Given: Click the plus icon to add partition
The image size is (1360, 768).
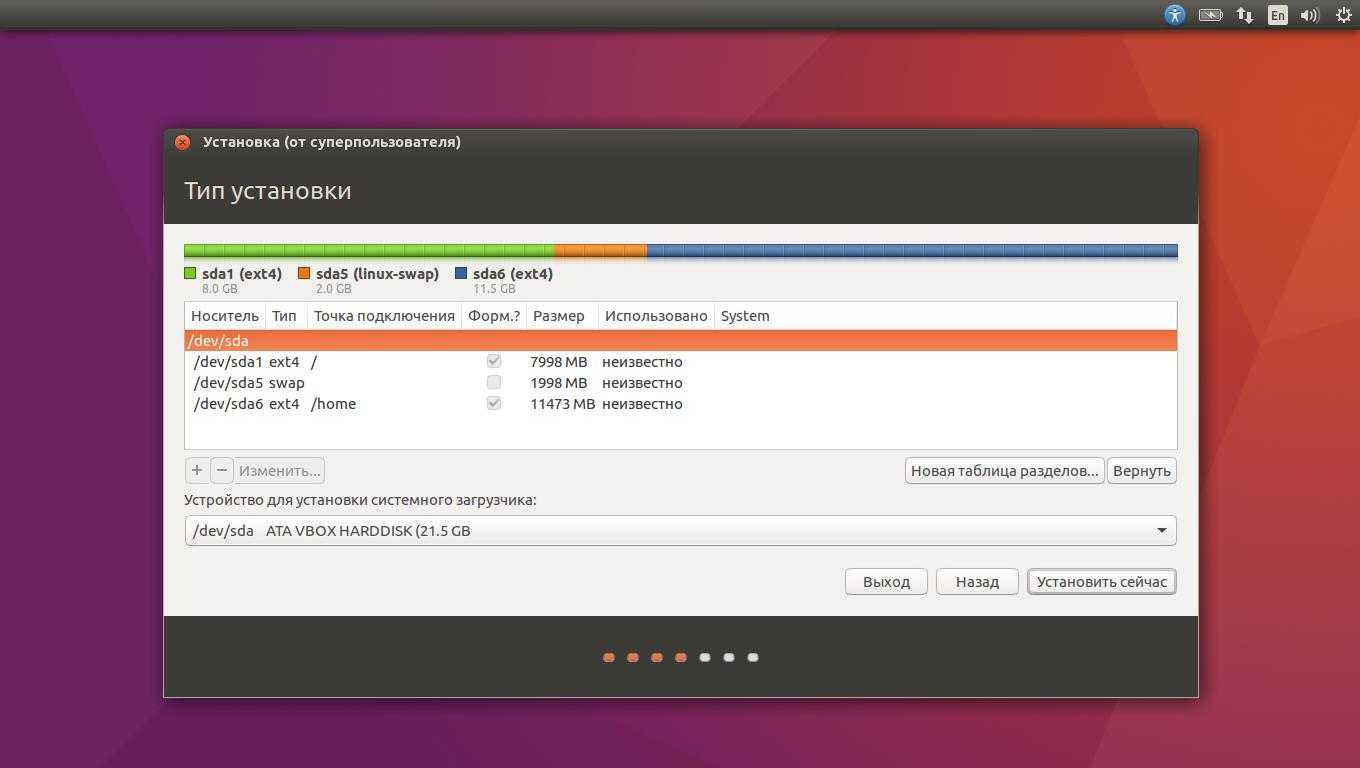Looking at the screenshot, I should tap(197, 470).
